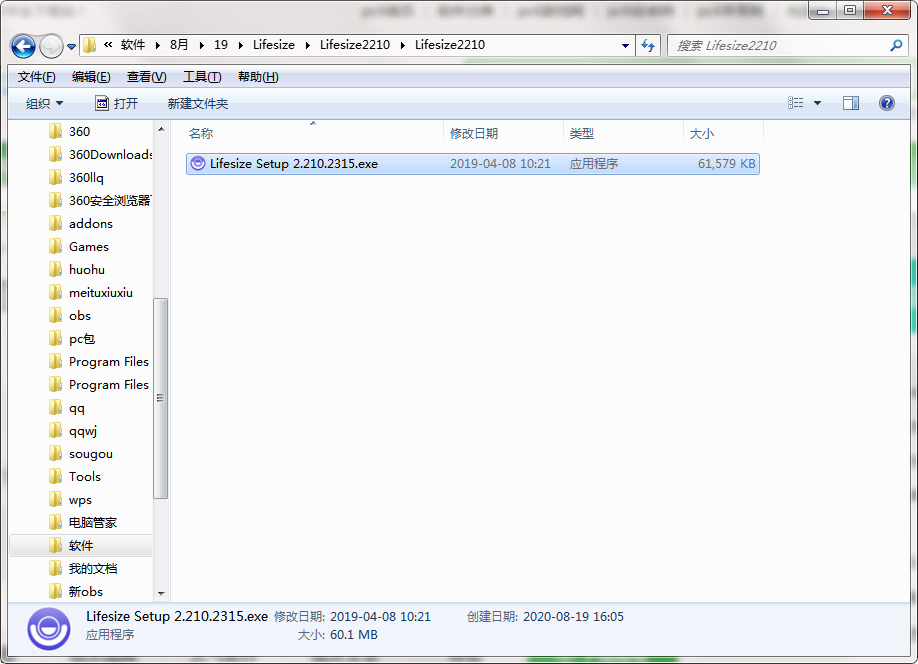Click the Lifesize exe file icon in list
This screenshot has height=664, width=918.
(x=198, y=164)
